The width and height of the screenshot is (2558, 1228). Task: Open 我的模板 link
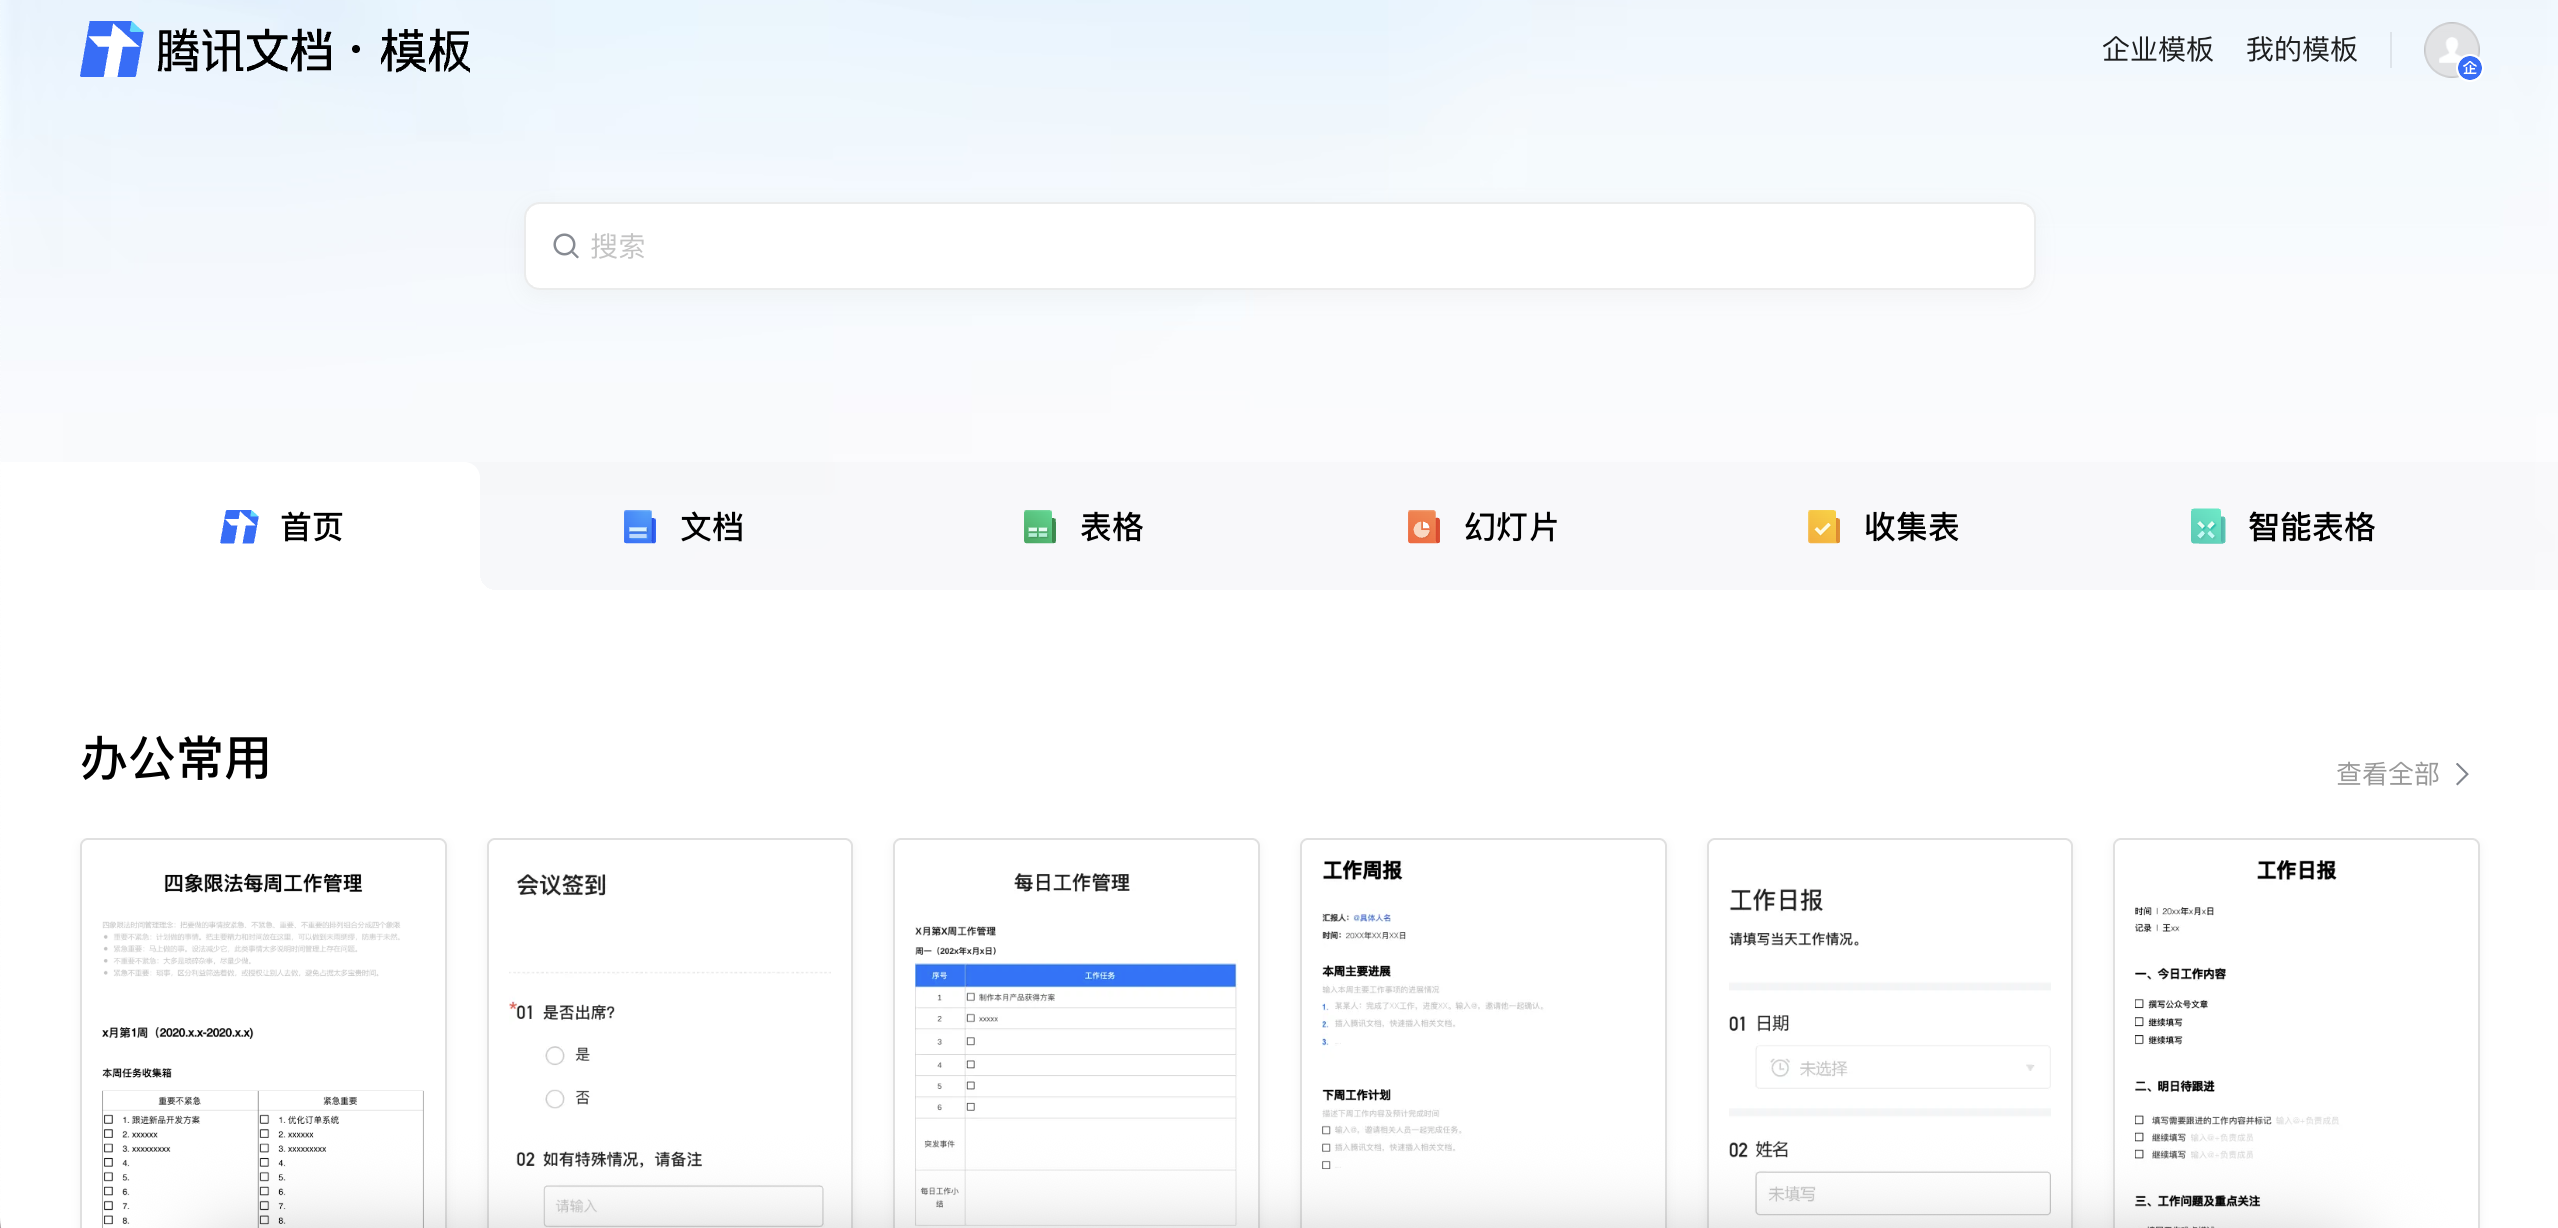pos(2301,50)
